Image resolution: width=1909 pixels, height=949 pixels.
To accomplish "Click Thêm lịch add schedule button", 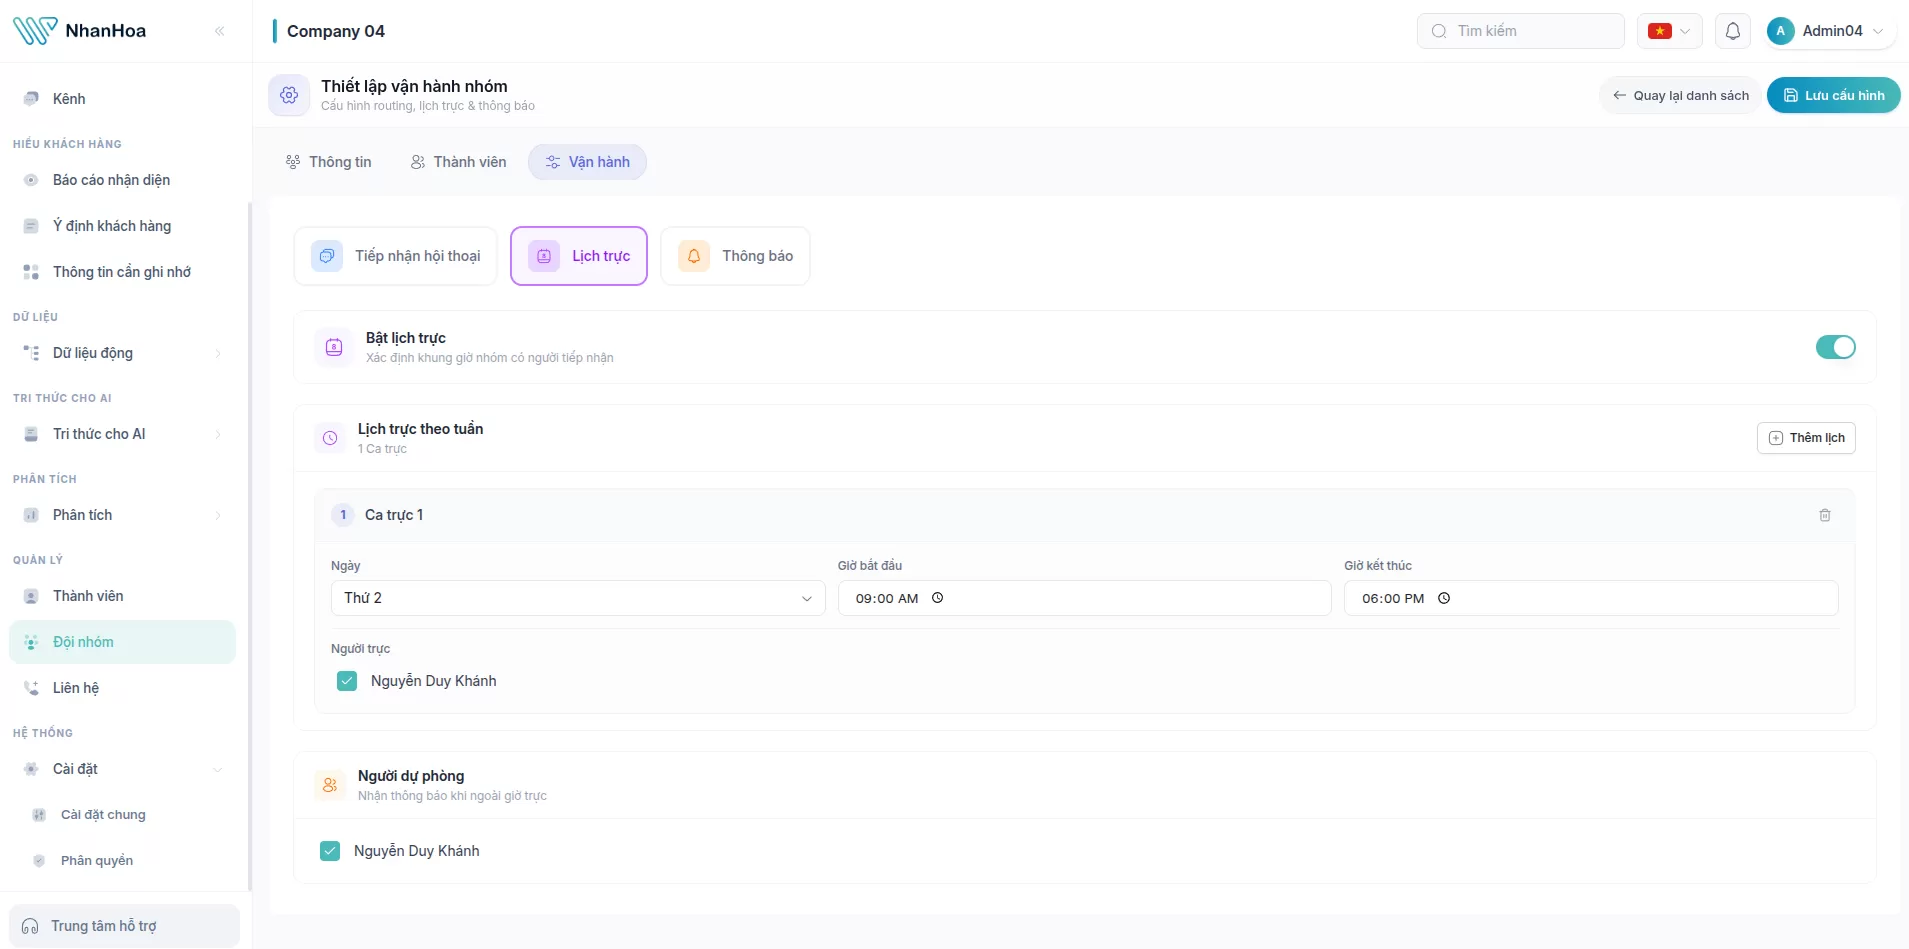I will tap(1806, 438).
